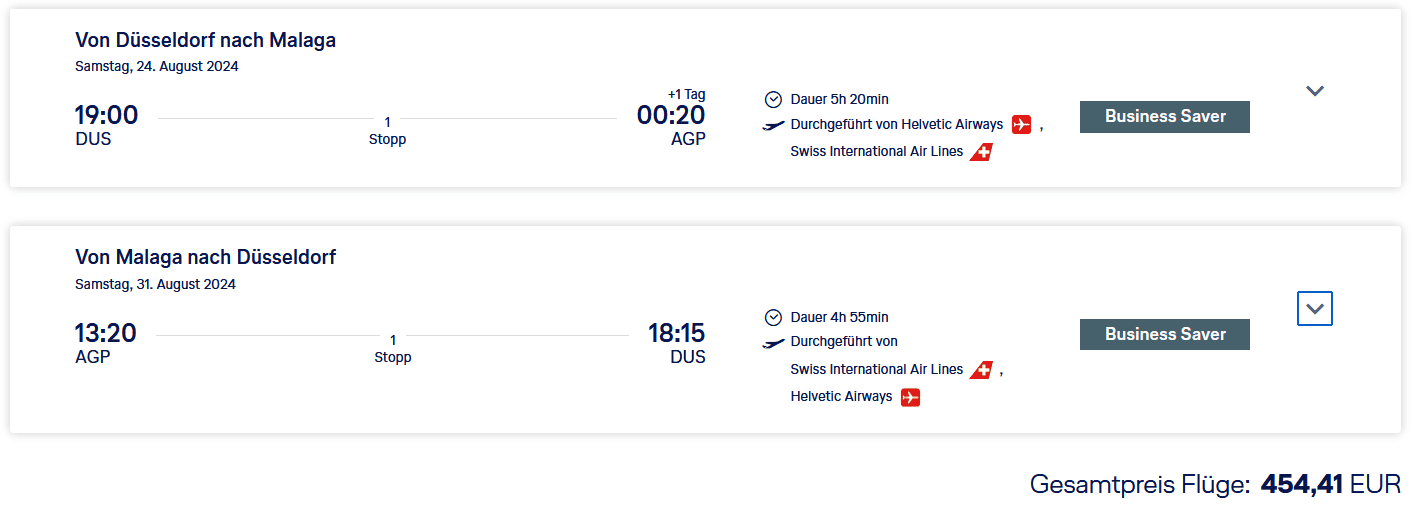Show the 1 Stopp info for the outbound flight
Screen dimensions: 1411x505
coord(387,130)
